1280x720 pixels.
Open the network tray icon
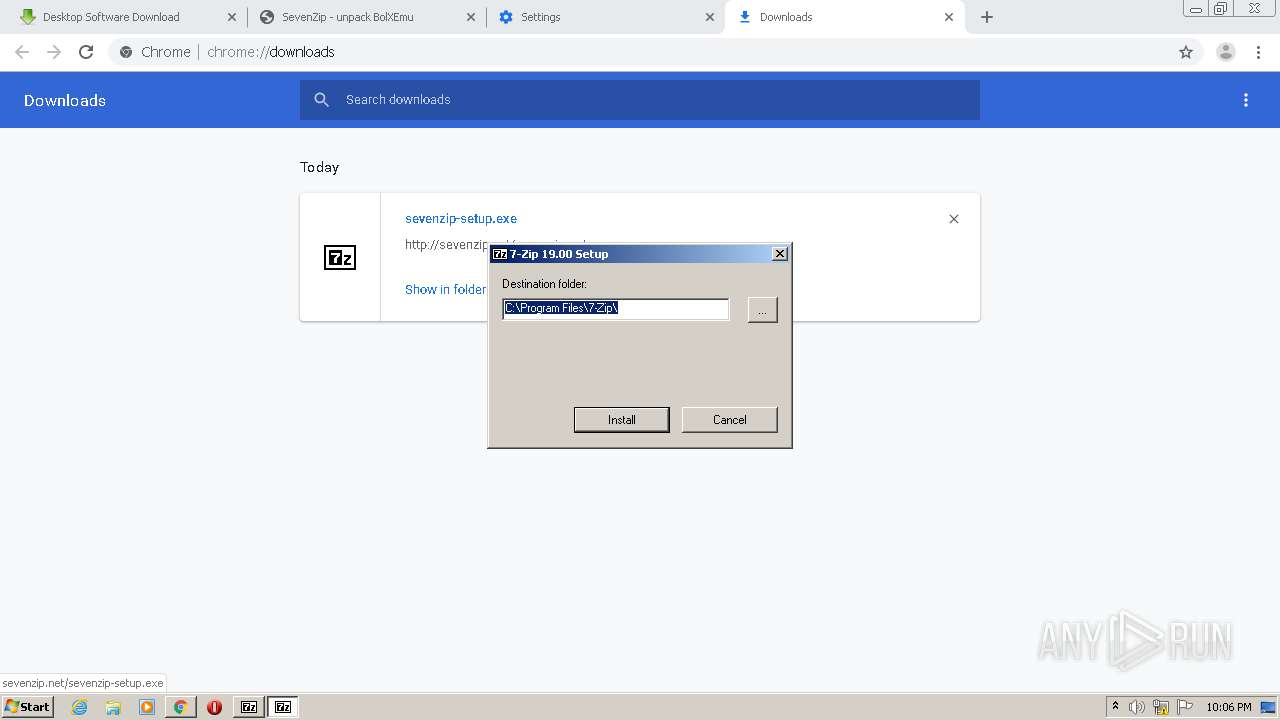pos(1161,707)
